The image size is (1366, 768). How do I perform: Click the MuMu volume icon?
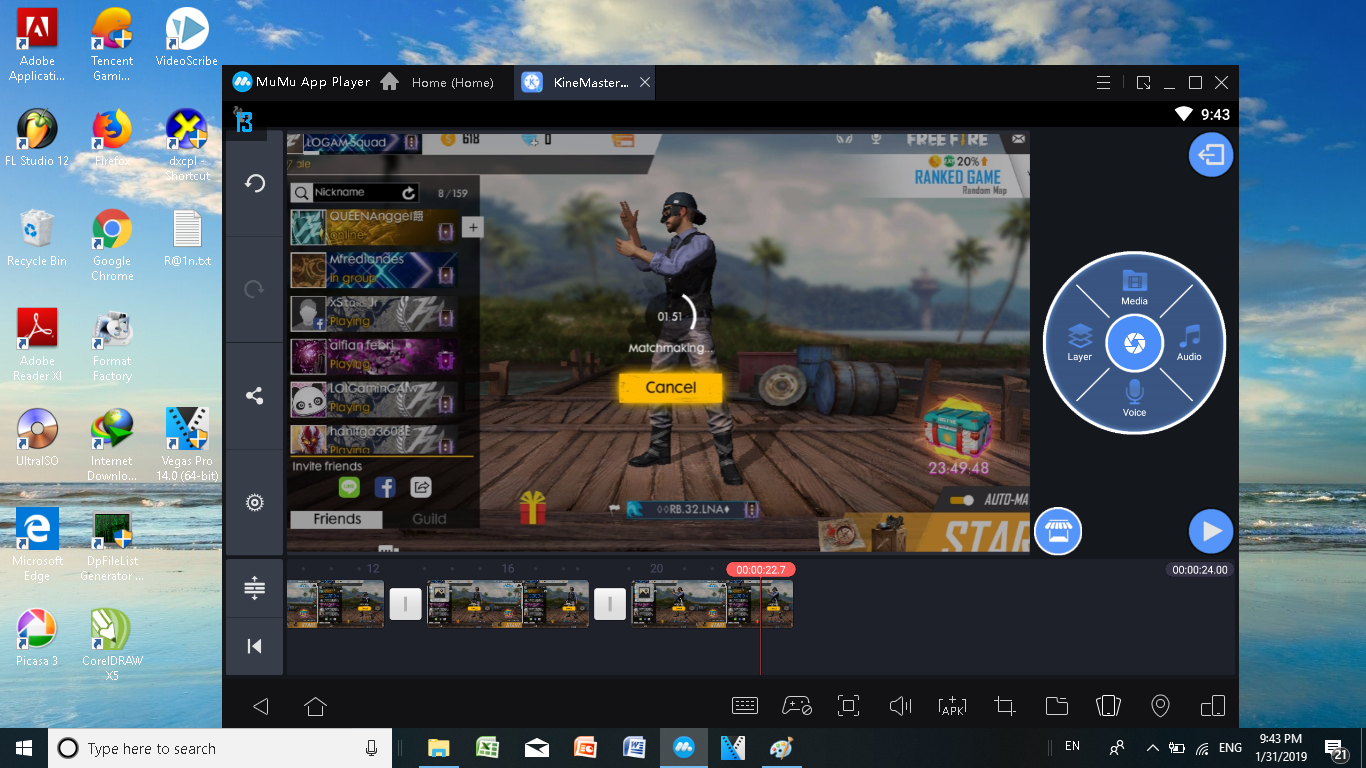pos(901,706)
